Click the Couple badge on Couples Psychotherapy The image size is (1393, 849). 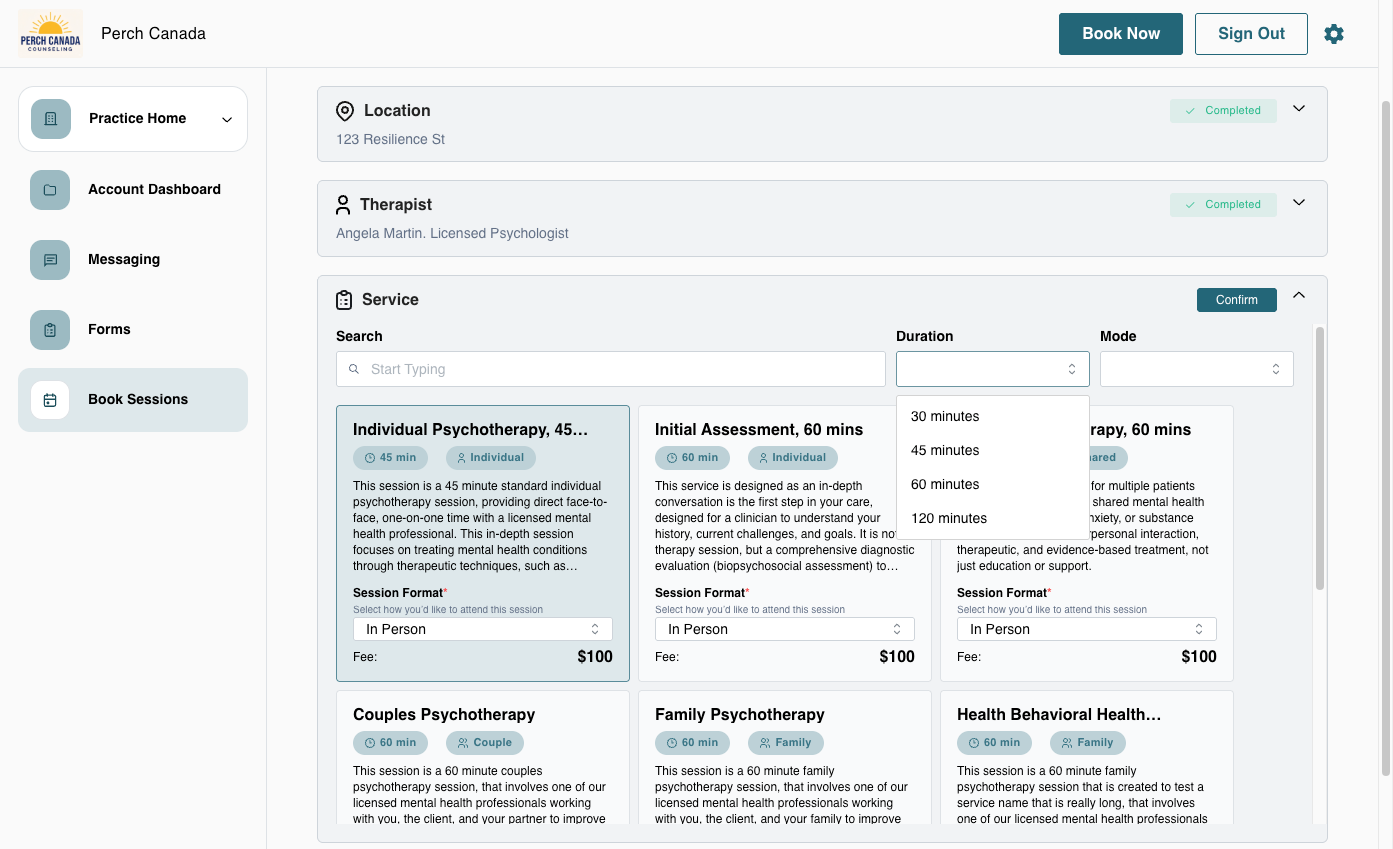point(484,743)
